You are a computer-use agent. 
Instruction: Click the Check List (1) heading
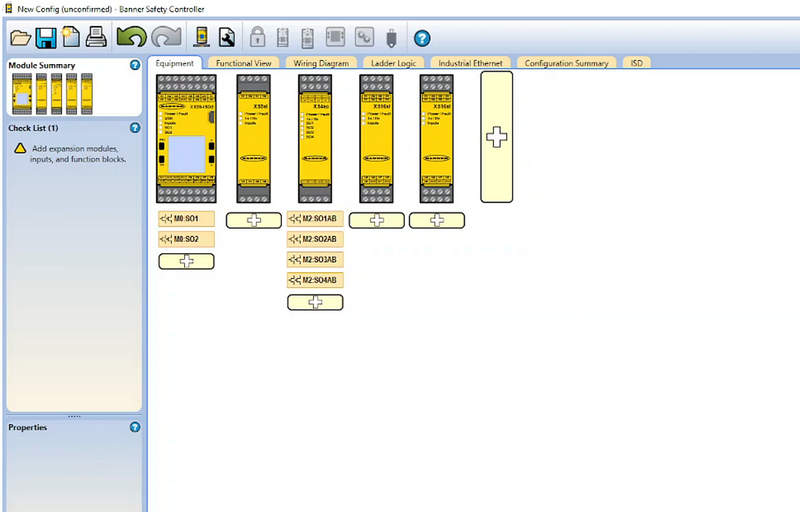tap(33, 128)
